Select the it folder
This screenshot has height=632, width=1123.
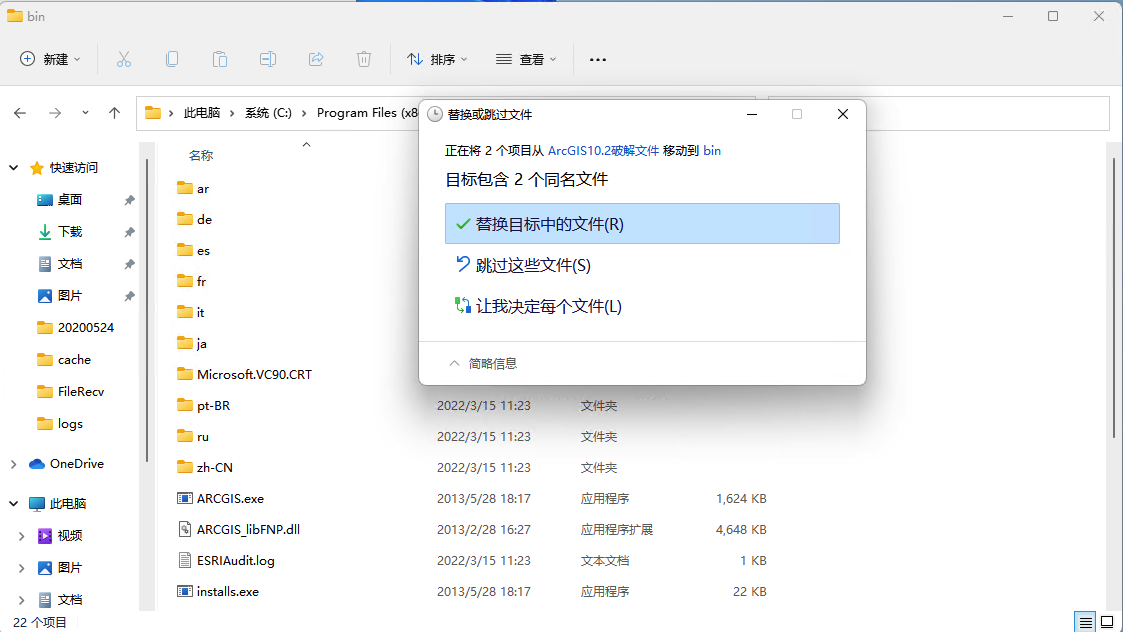201,312
